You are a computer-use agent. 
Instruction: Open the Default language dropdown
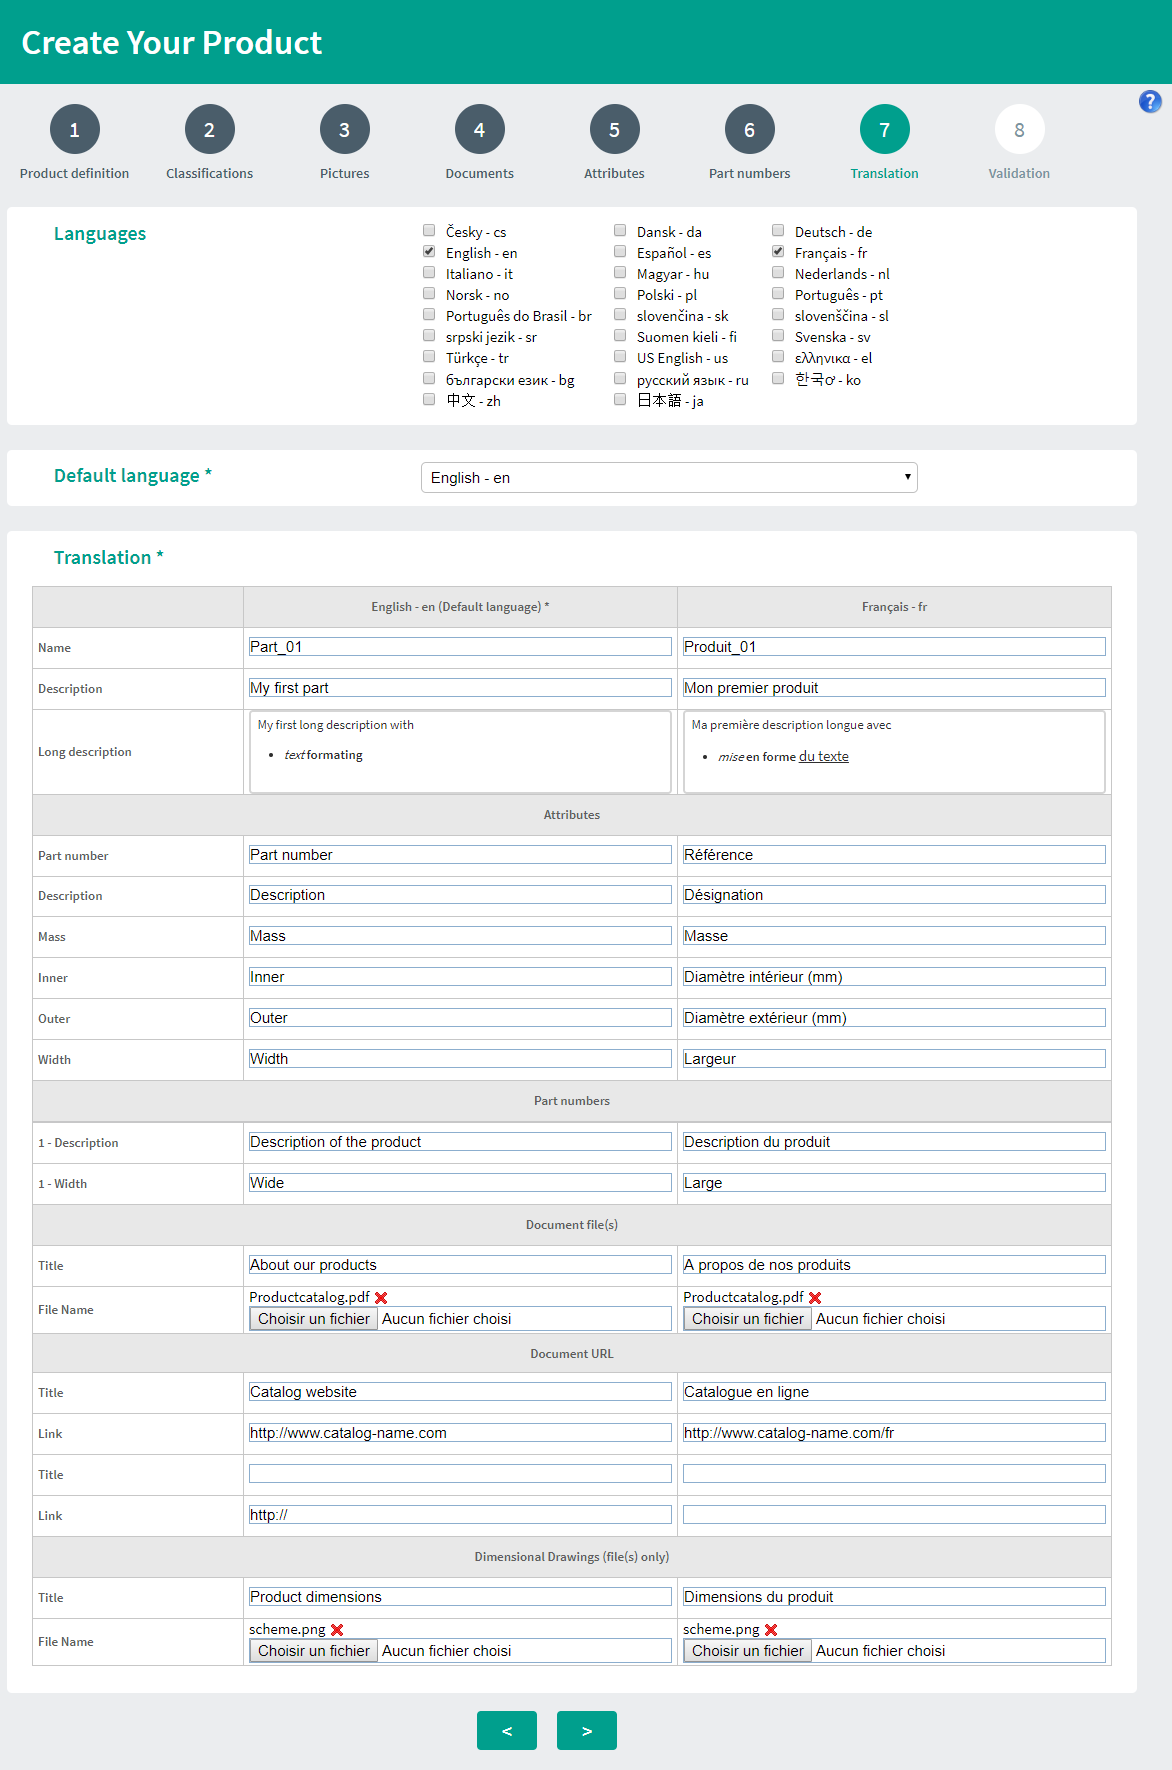pos(669,477)
